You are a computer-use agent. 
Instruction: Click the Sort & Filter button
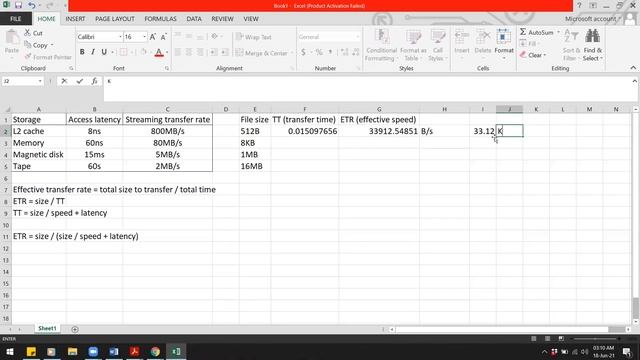[x=571, y=45]
